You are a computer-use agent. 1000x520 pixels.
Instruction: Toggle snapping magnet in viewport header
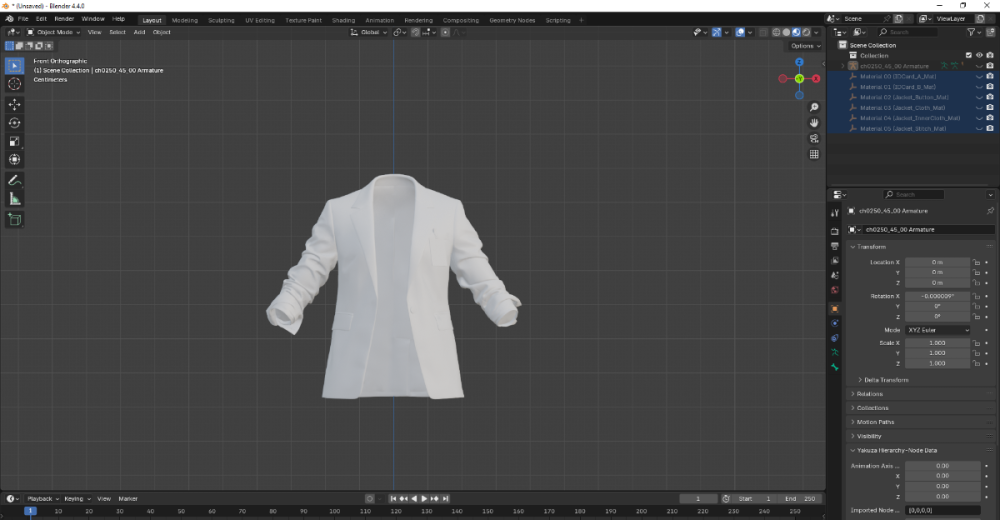415,32
